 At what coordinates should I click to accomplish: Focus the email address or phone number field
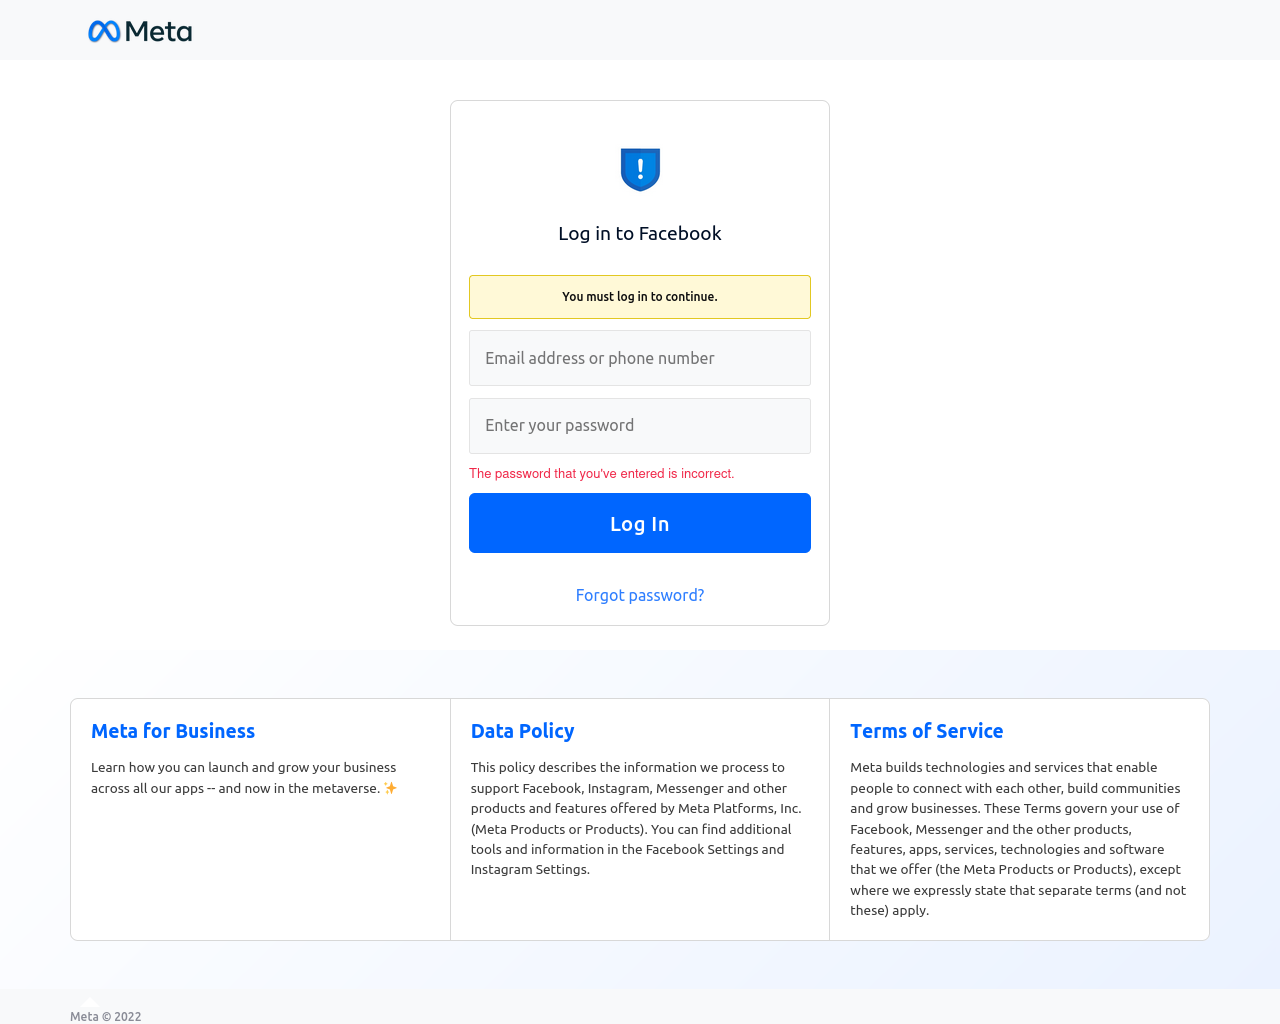640,358
